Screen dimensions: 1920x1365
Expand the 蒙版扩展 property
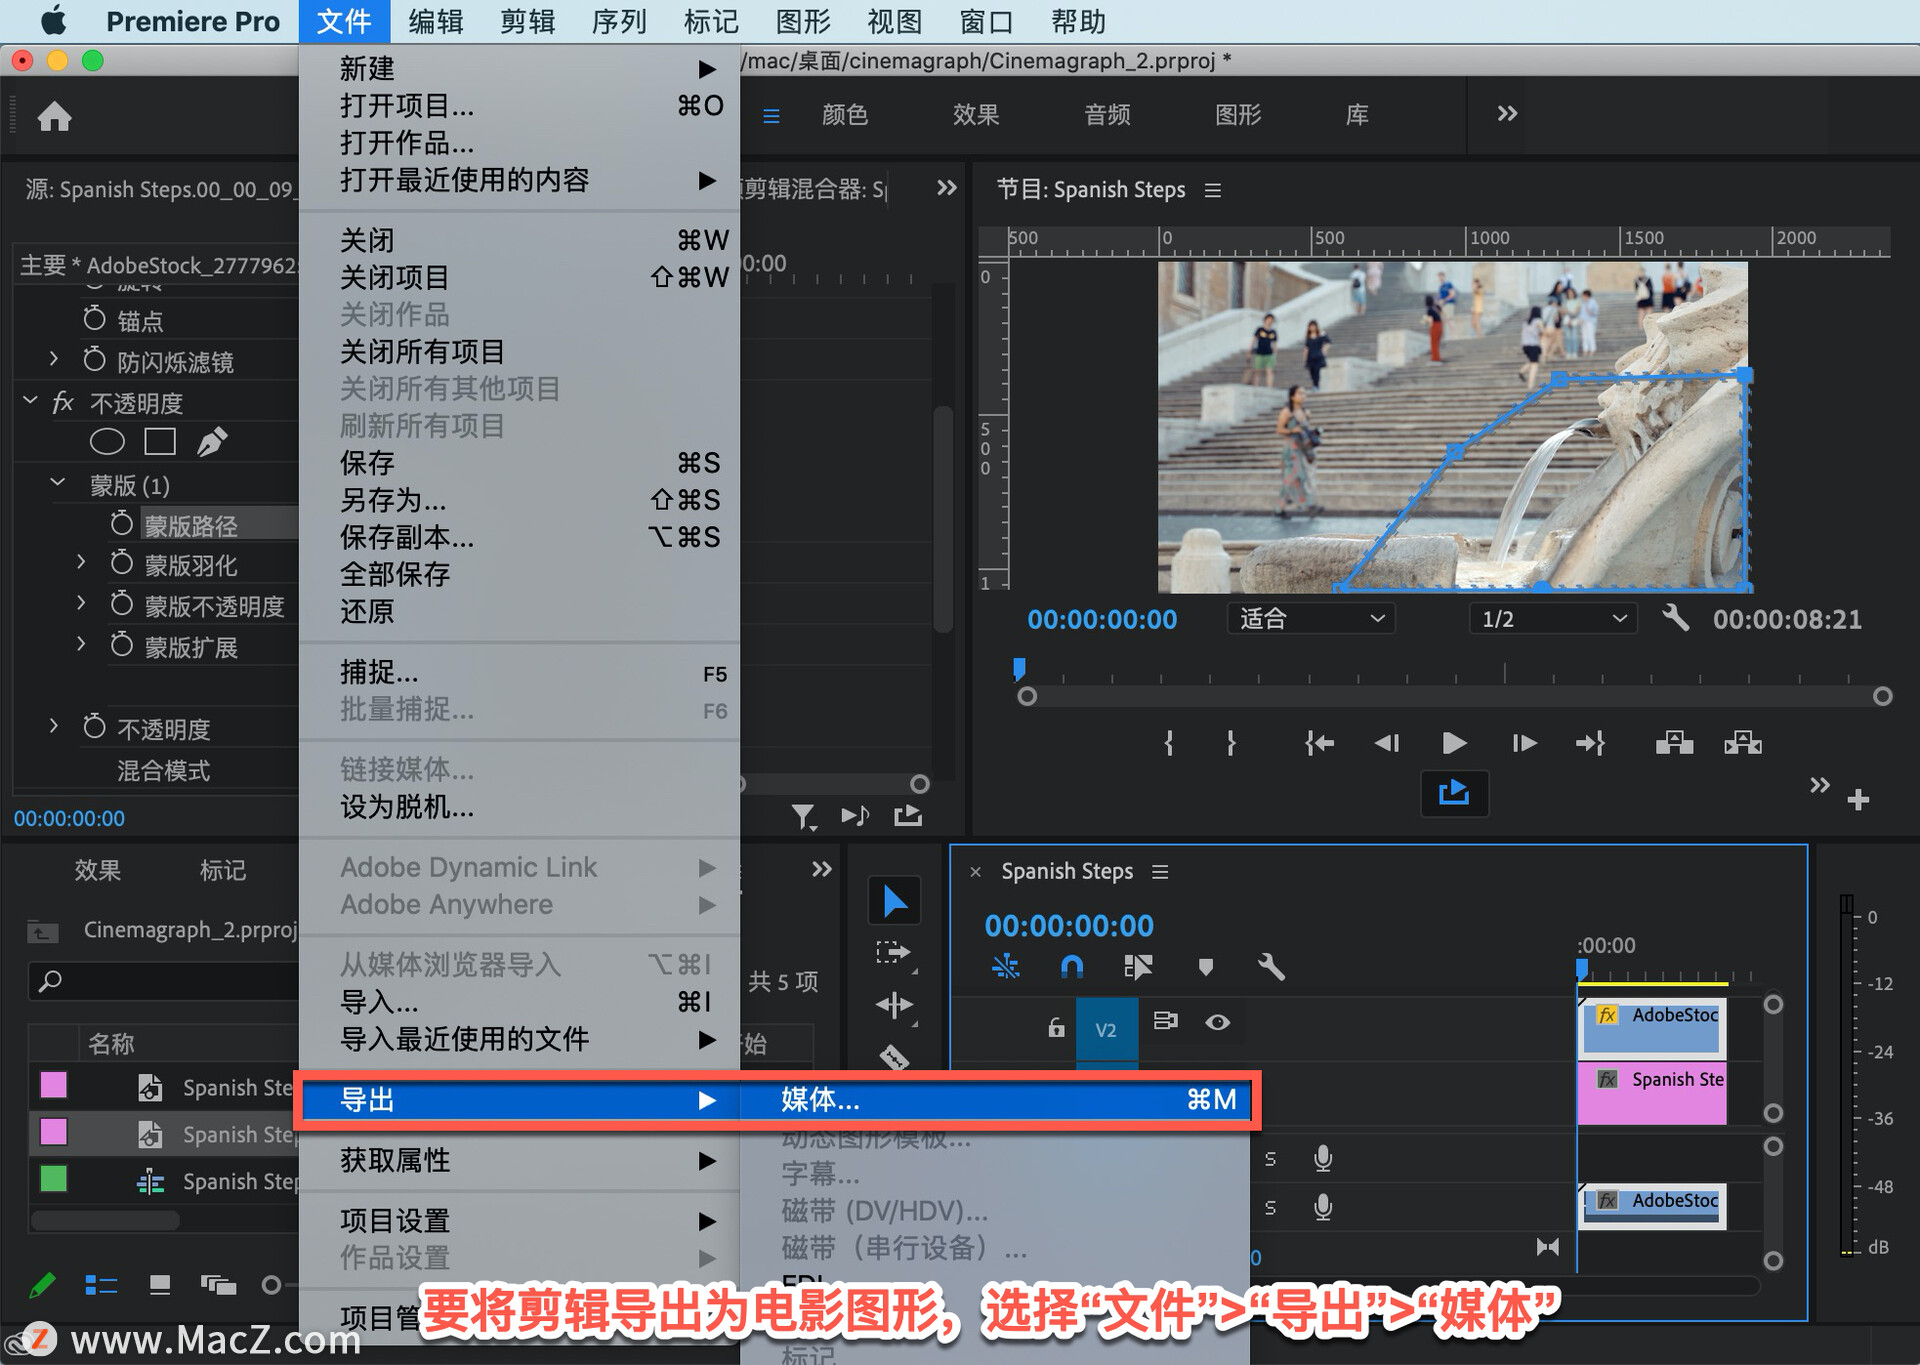coord(81,644)
